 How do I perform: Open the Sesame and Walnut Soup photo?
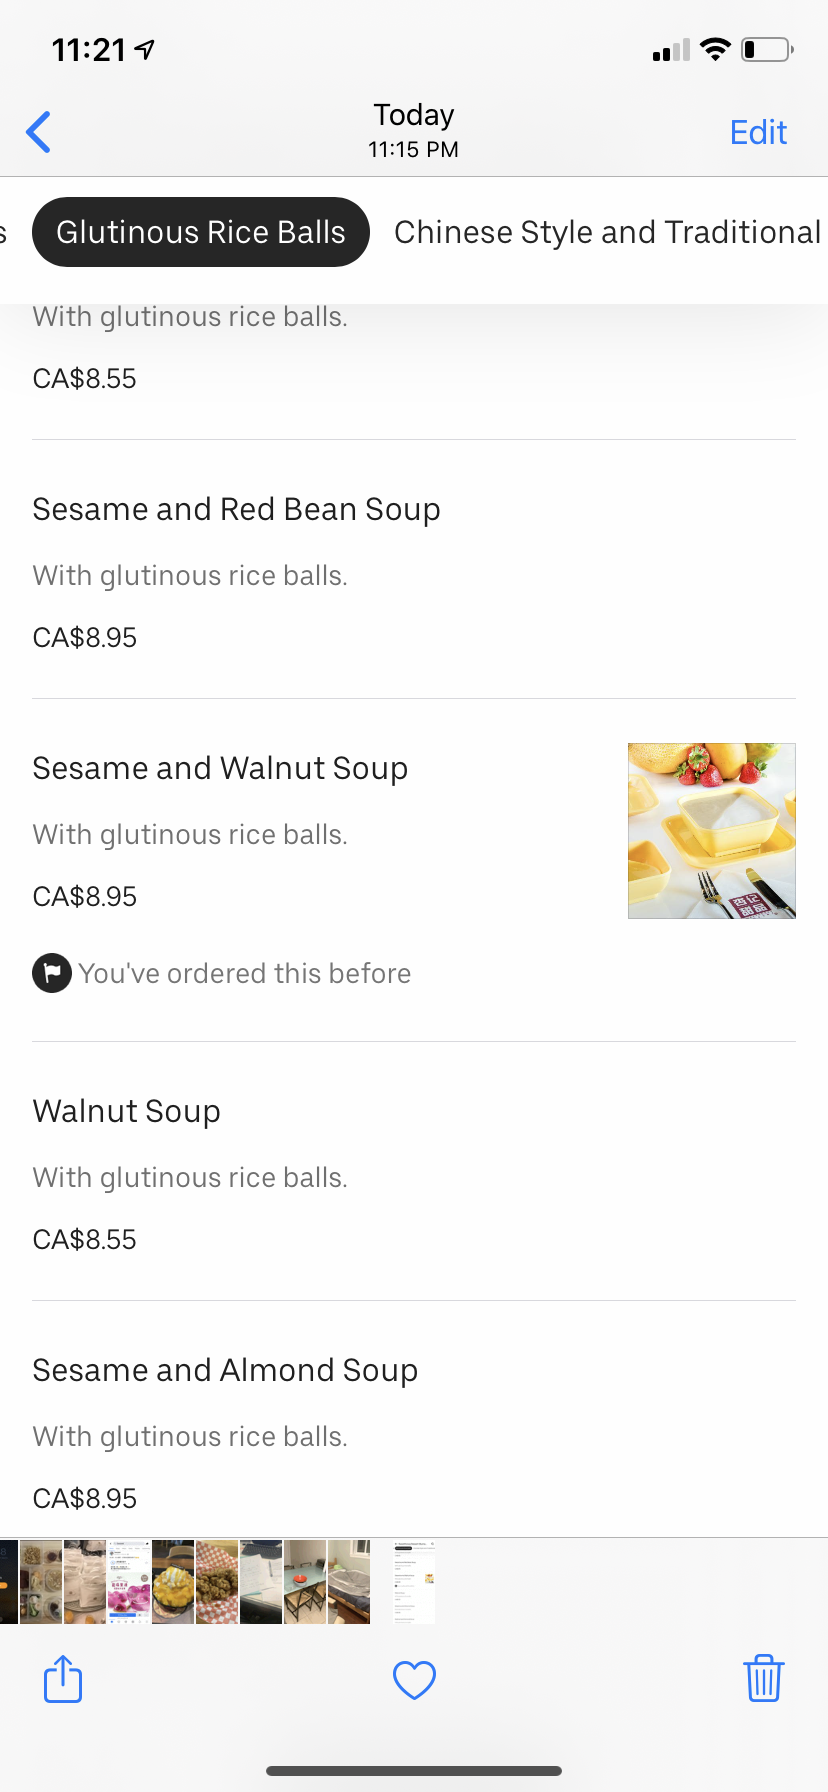tap(711, 831)
